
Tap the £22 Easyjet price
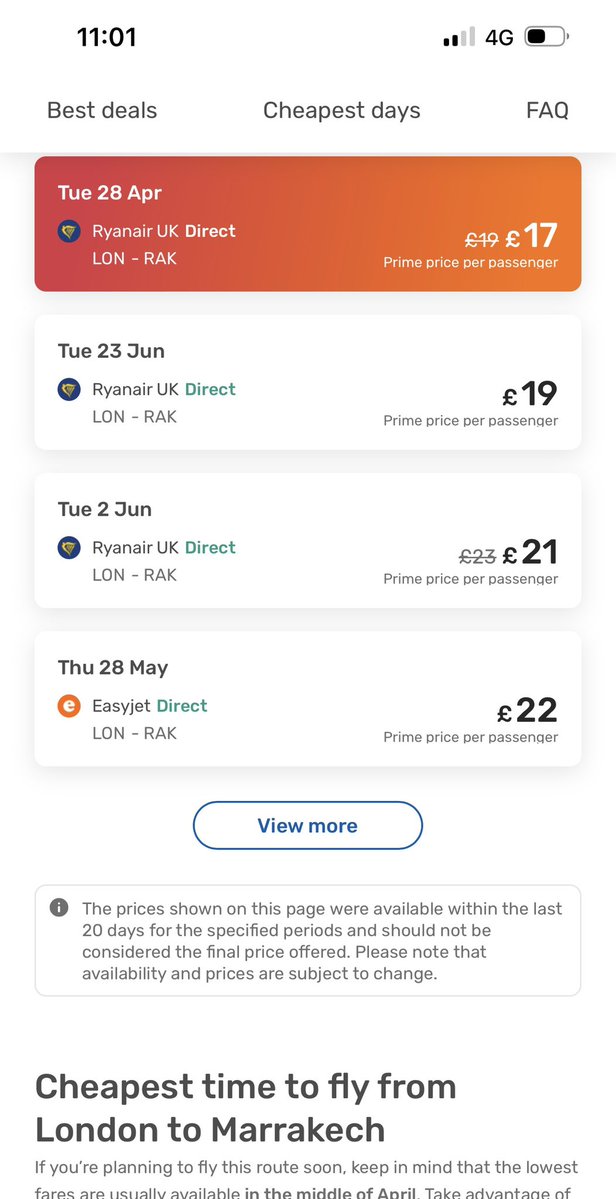[528, 711]
